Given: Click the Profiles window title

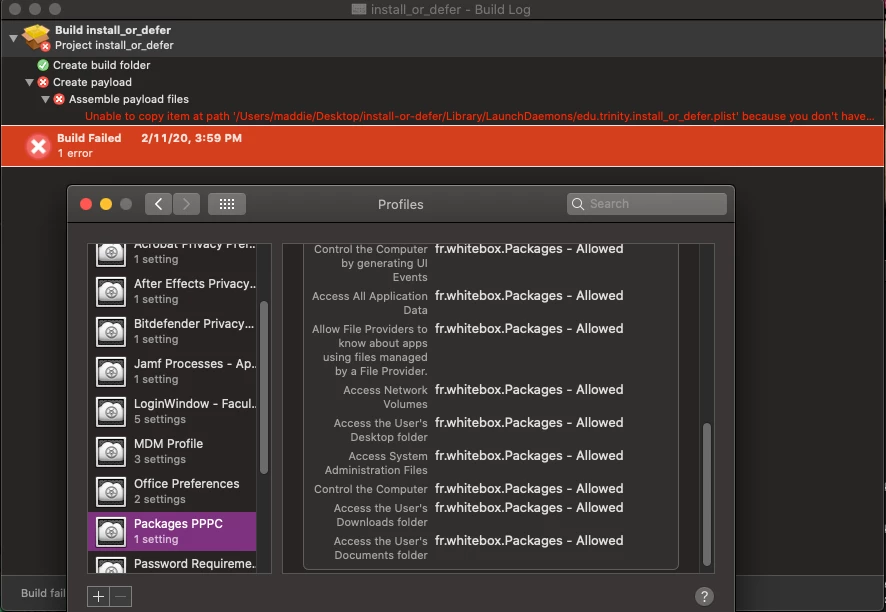Looking at the screenshot, I should (401, 205).
